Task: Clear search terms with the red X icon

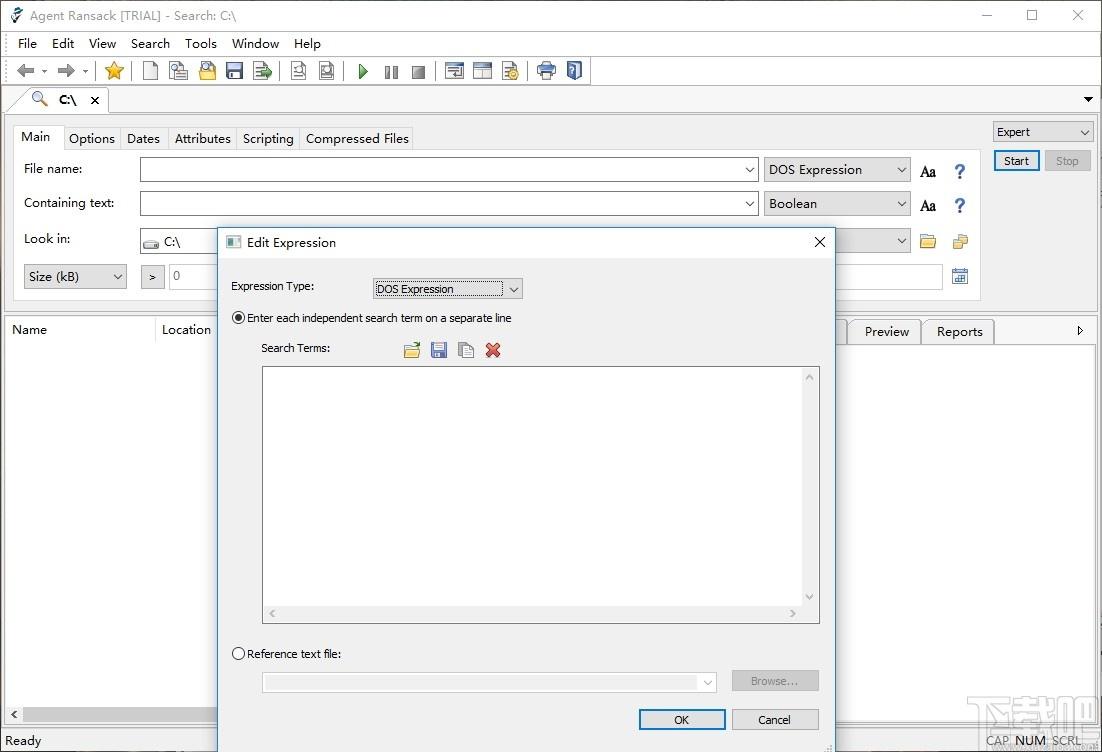Action: (x=493, y=350)
